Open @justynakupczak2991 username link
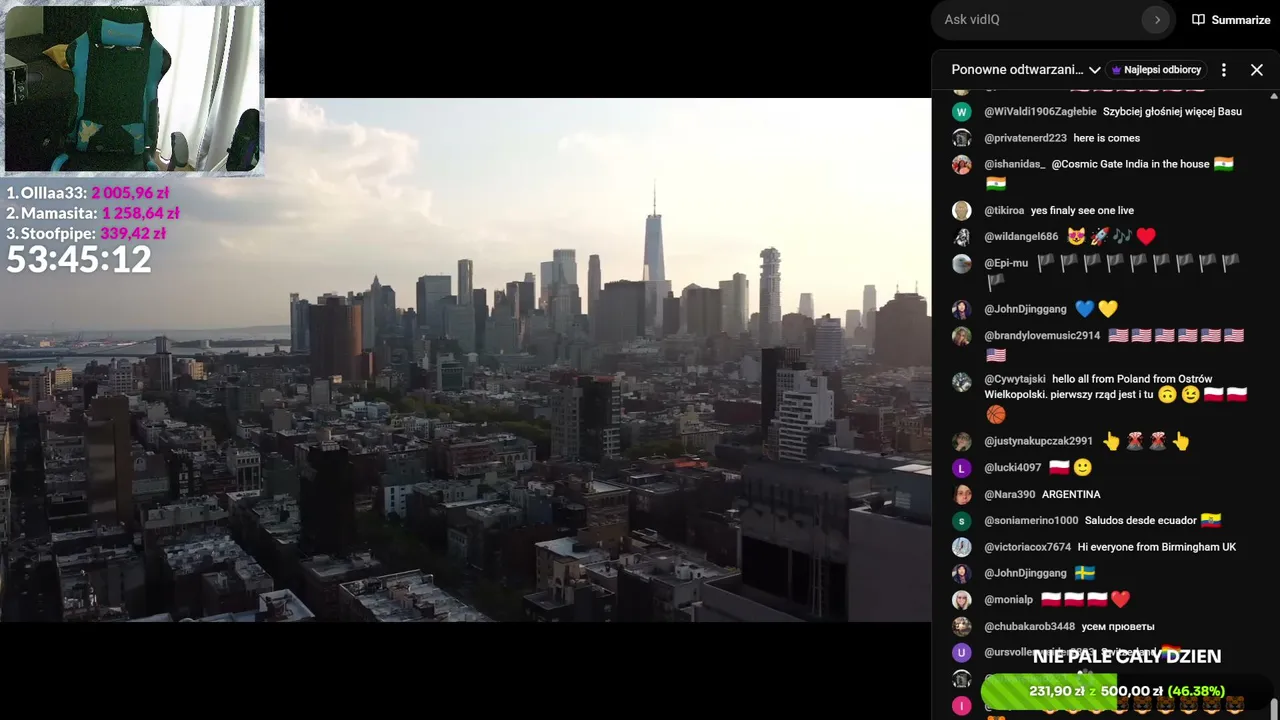This screenshot has width=1280, height=720. pos(1038,441)
